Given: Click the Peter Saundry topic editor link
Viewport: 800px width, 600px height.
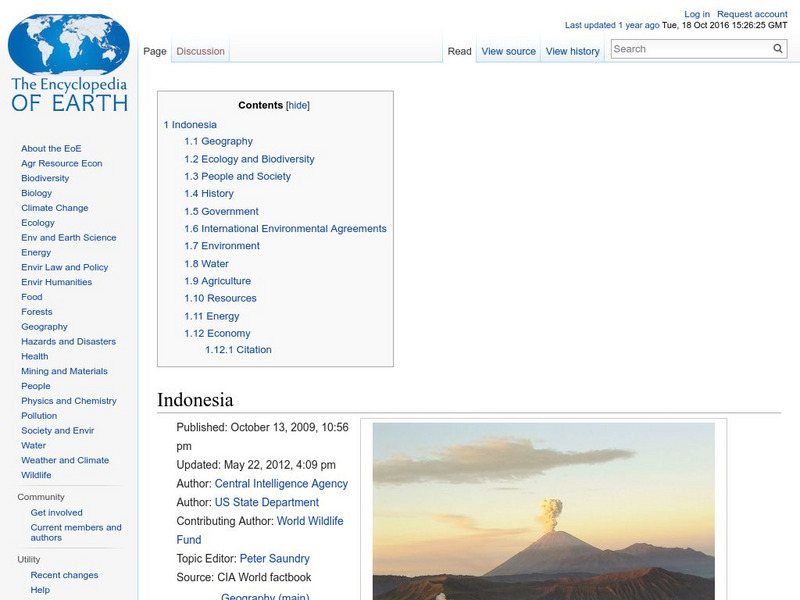Looking at the screenshot, I should click(x=275, y=558).
